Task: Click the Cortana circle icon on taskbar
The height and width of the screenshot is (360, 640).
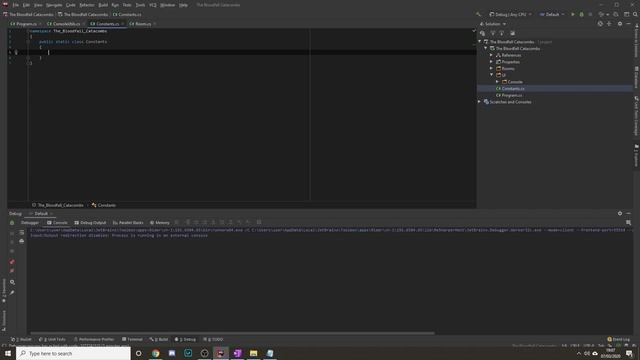Action: (x=138, y=353)
